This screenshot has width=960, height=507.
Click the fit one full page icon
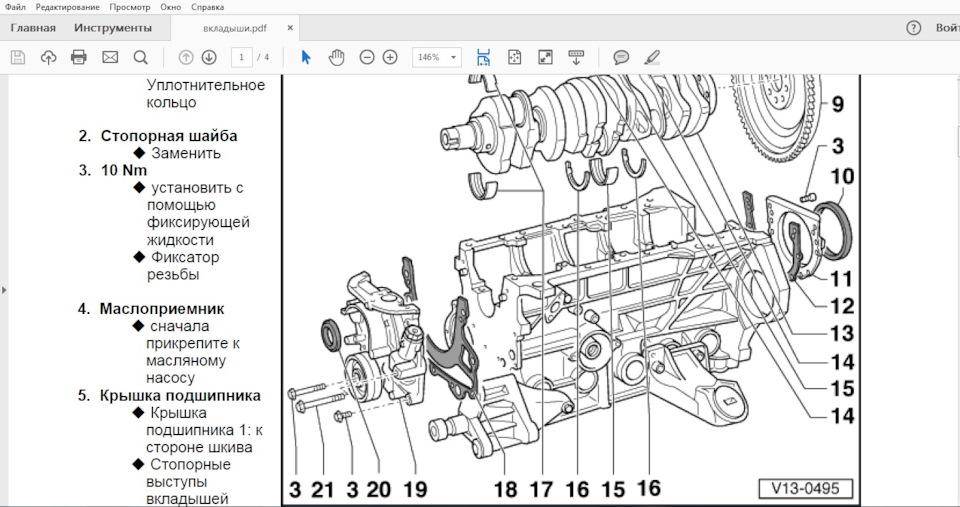pyautogui.click(x=514, y=58)
